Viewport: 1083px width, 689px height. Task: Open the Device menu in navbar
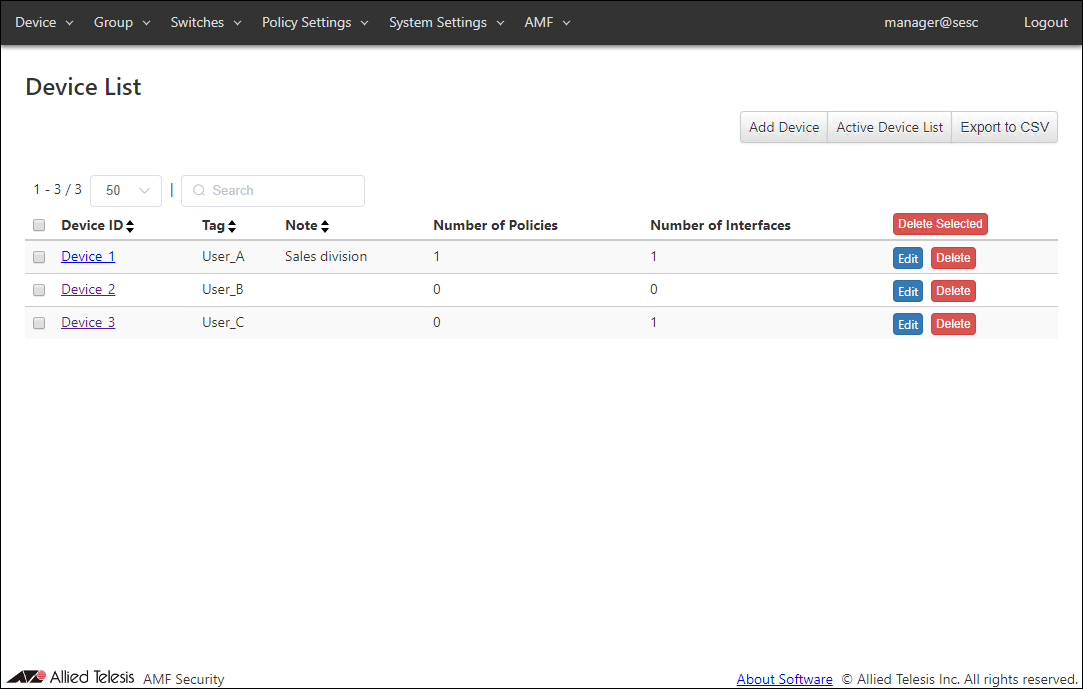coord(44,22)
